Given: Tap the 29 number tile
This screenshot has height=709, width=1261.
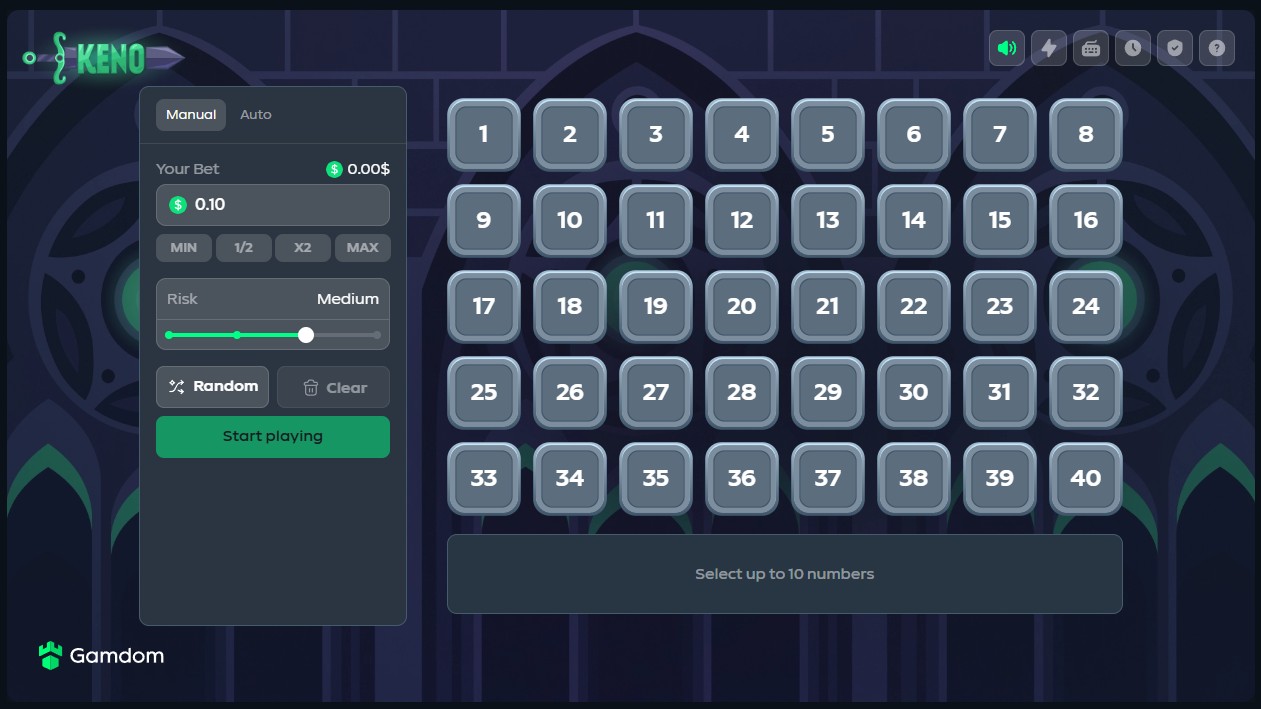Looking at the screenshot, I should [828, 393].
